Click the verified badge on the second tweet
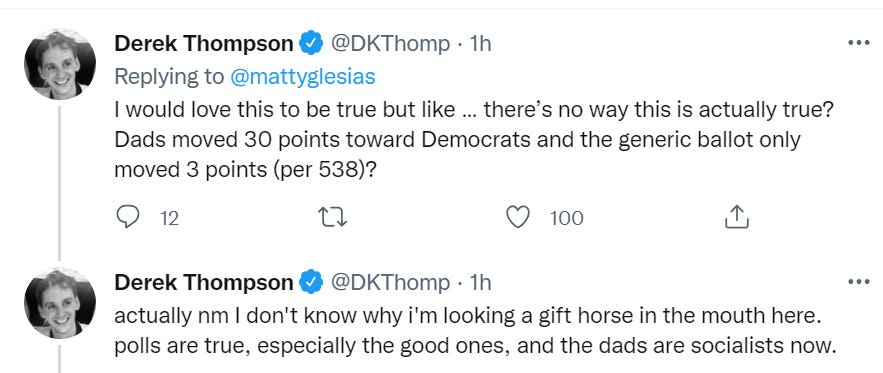The height and width of the screenshot is (373, 883). click(310, 283)
